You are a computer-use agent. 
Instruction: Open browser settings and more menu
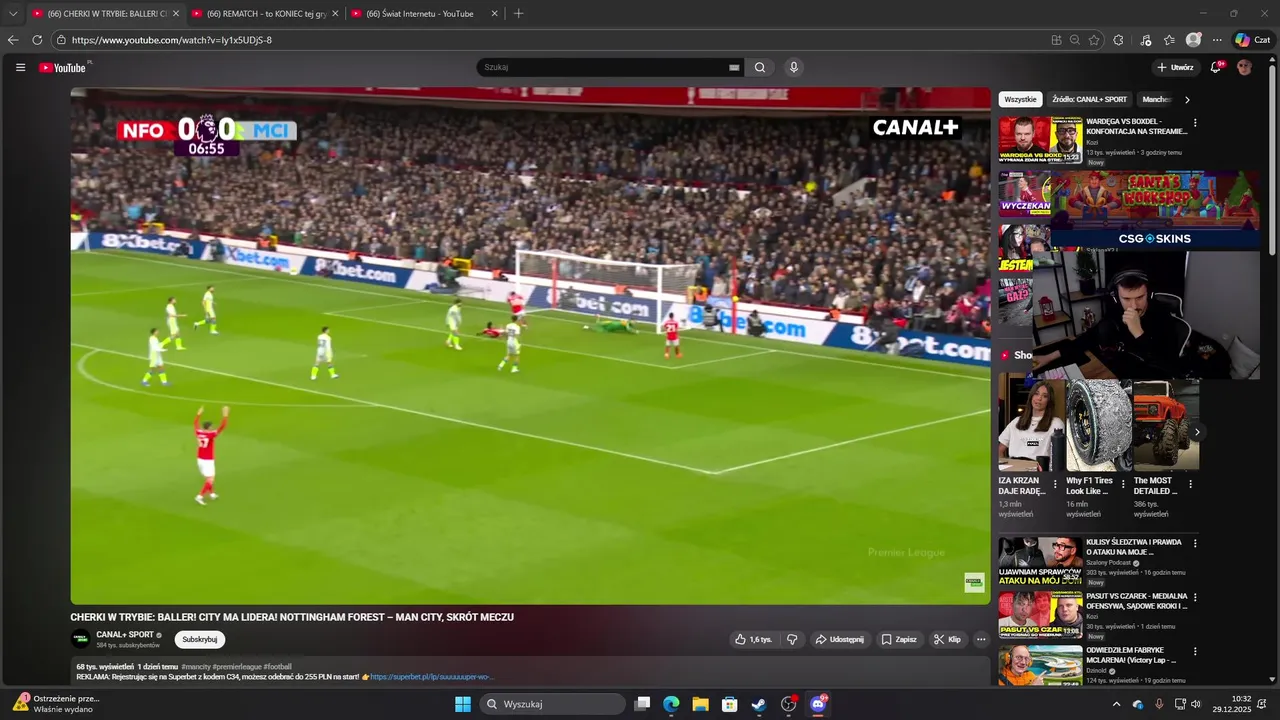click(x=1217, y=40)
